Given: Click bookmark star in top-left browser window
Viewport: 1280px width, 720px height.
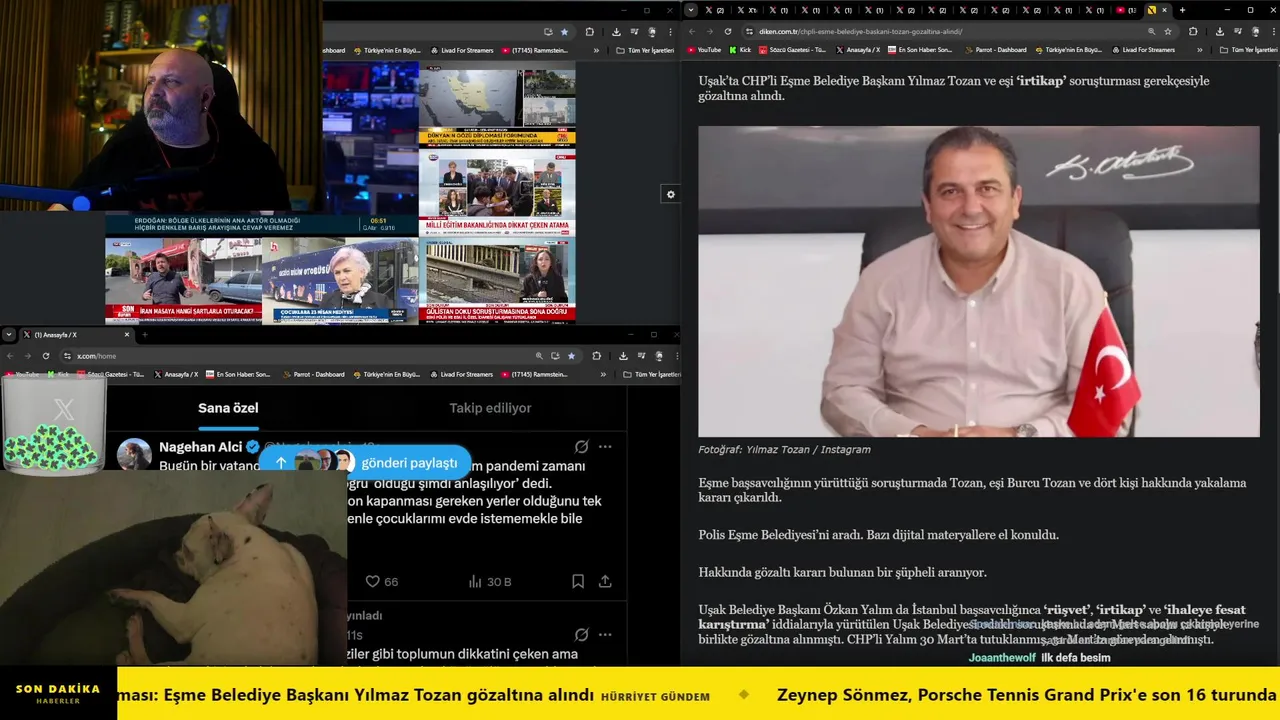Looking at the screenshot, I should pyautogui.click(x=564, y=32).
